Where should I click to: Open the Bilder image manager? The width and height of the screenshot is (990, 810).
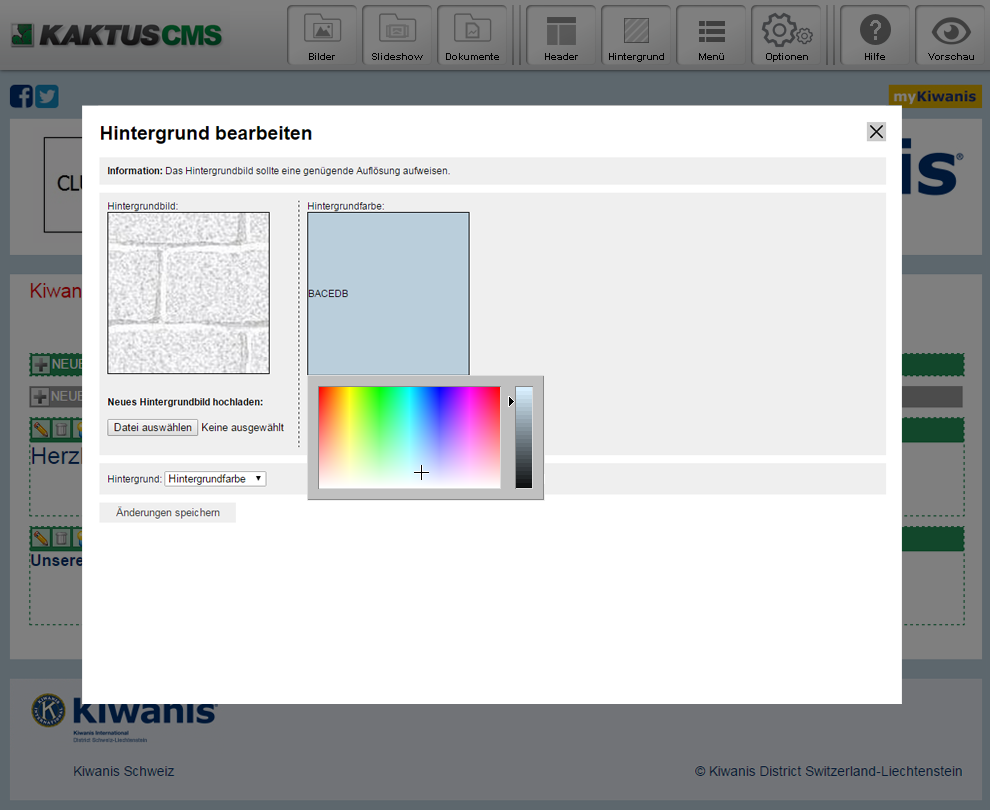coord(322,37)
